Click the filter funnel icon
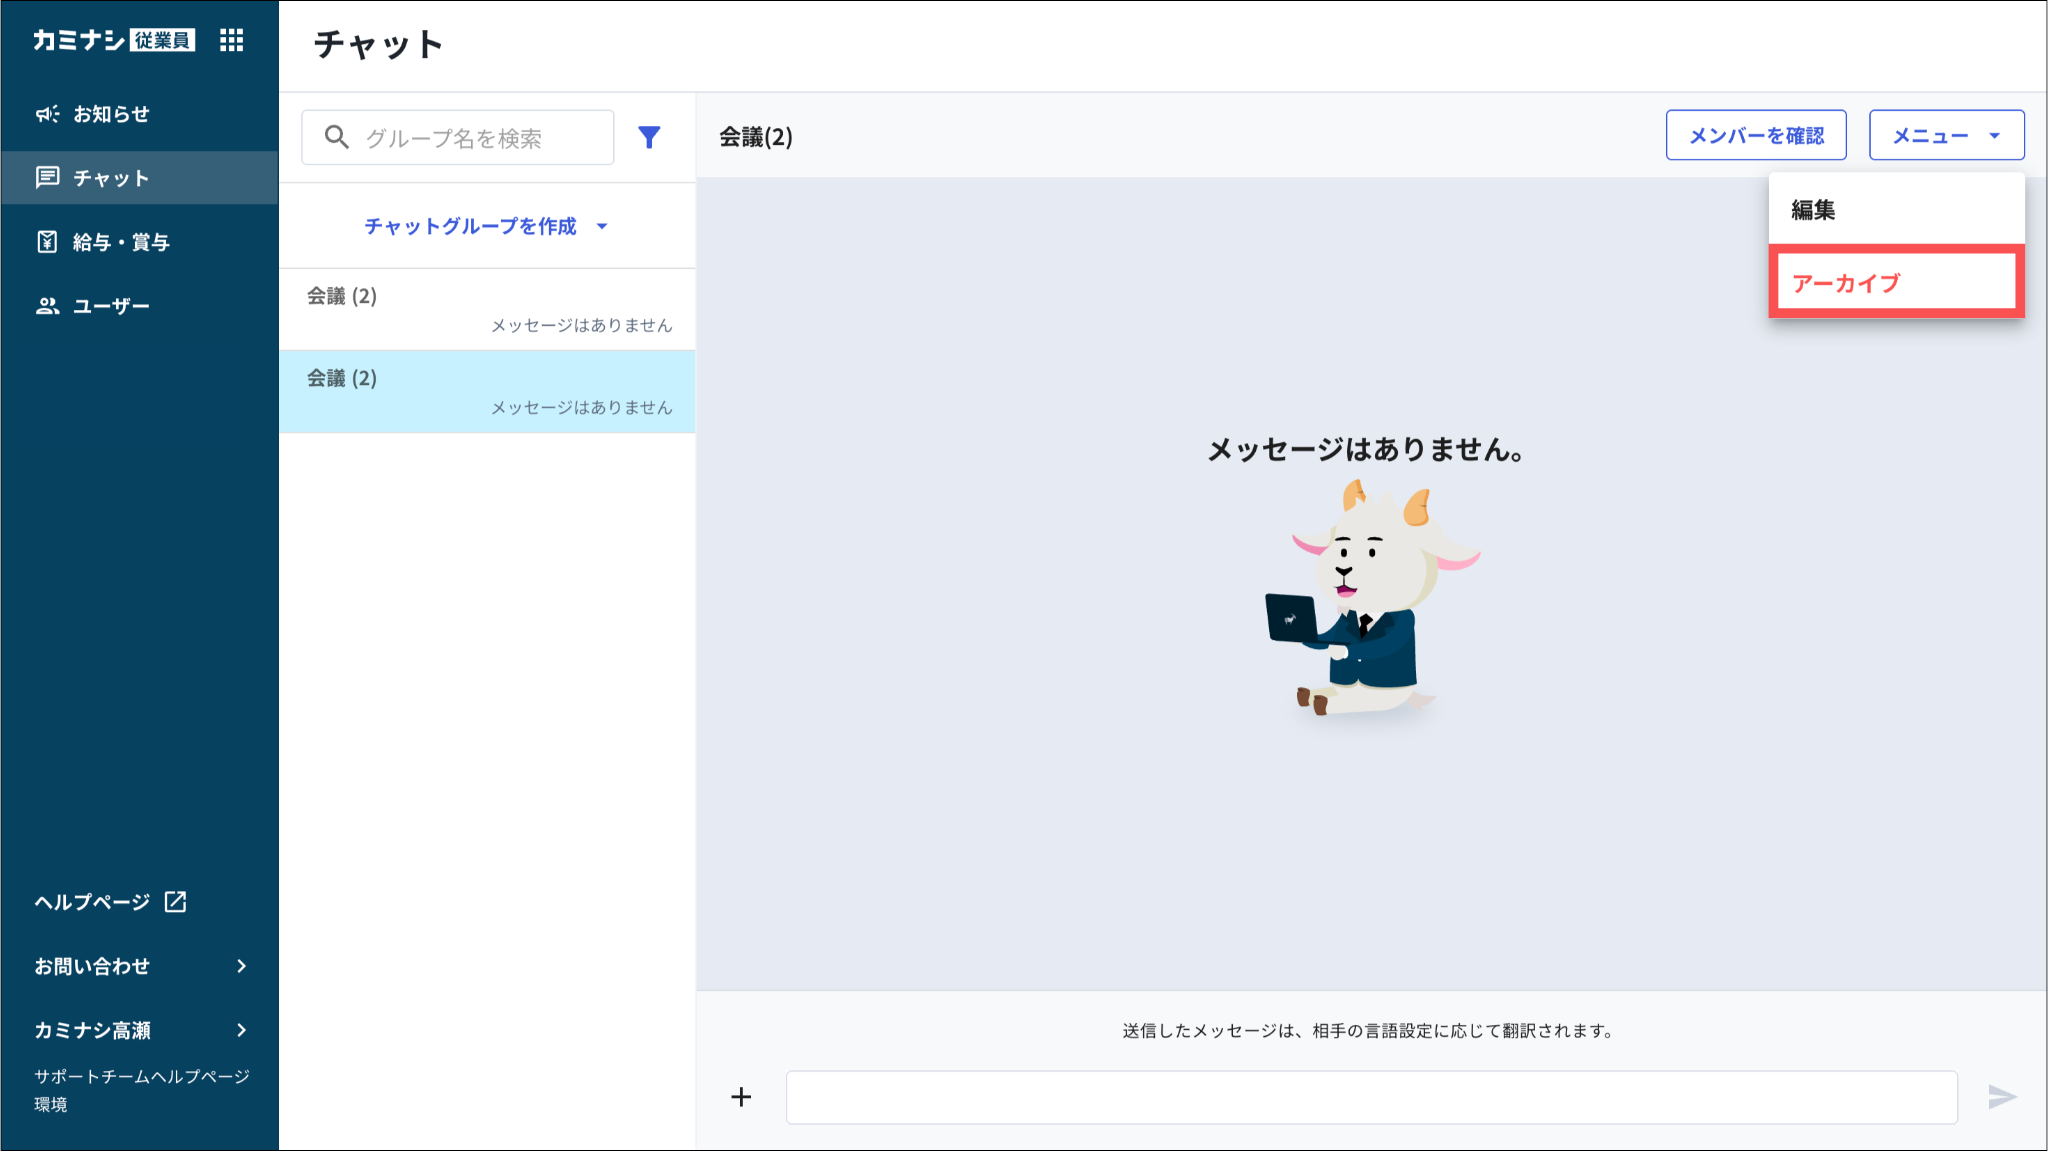The image size is (2048, 1151). 649,137
